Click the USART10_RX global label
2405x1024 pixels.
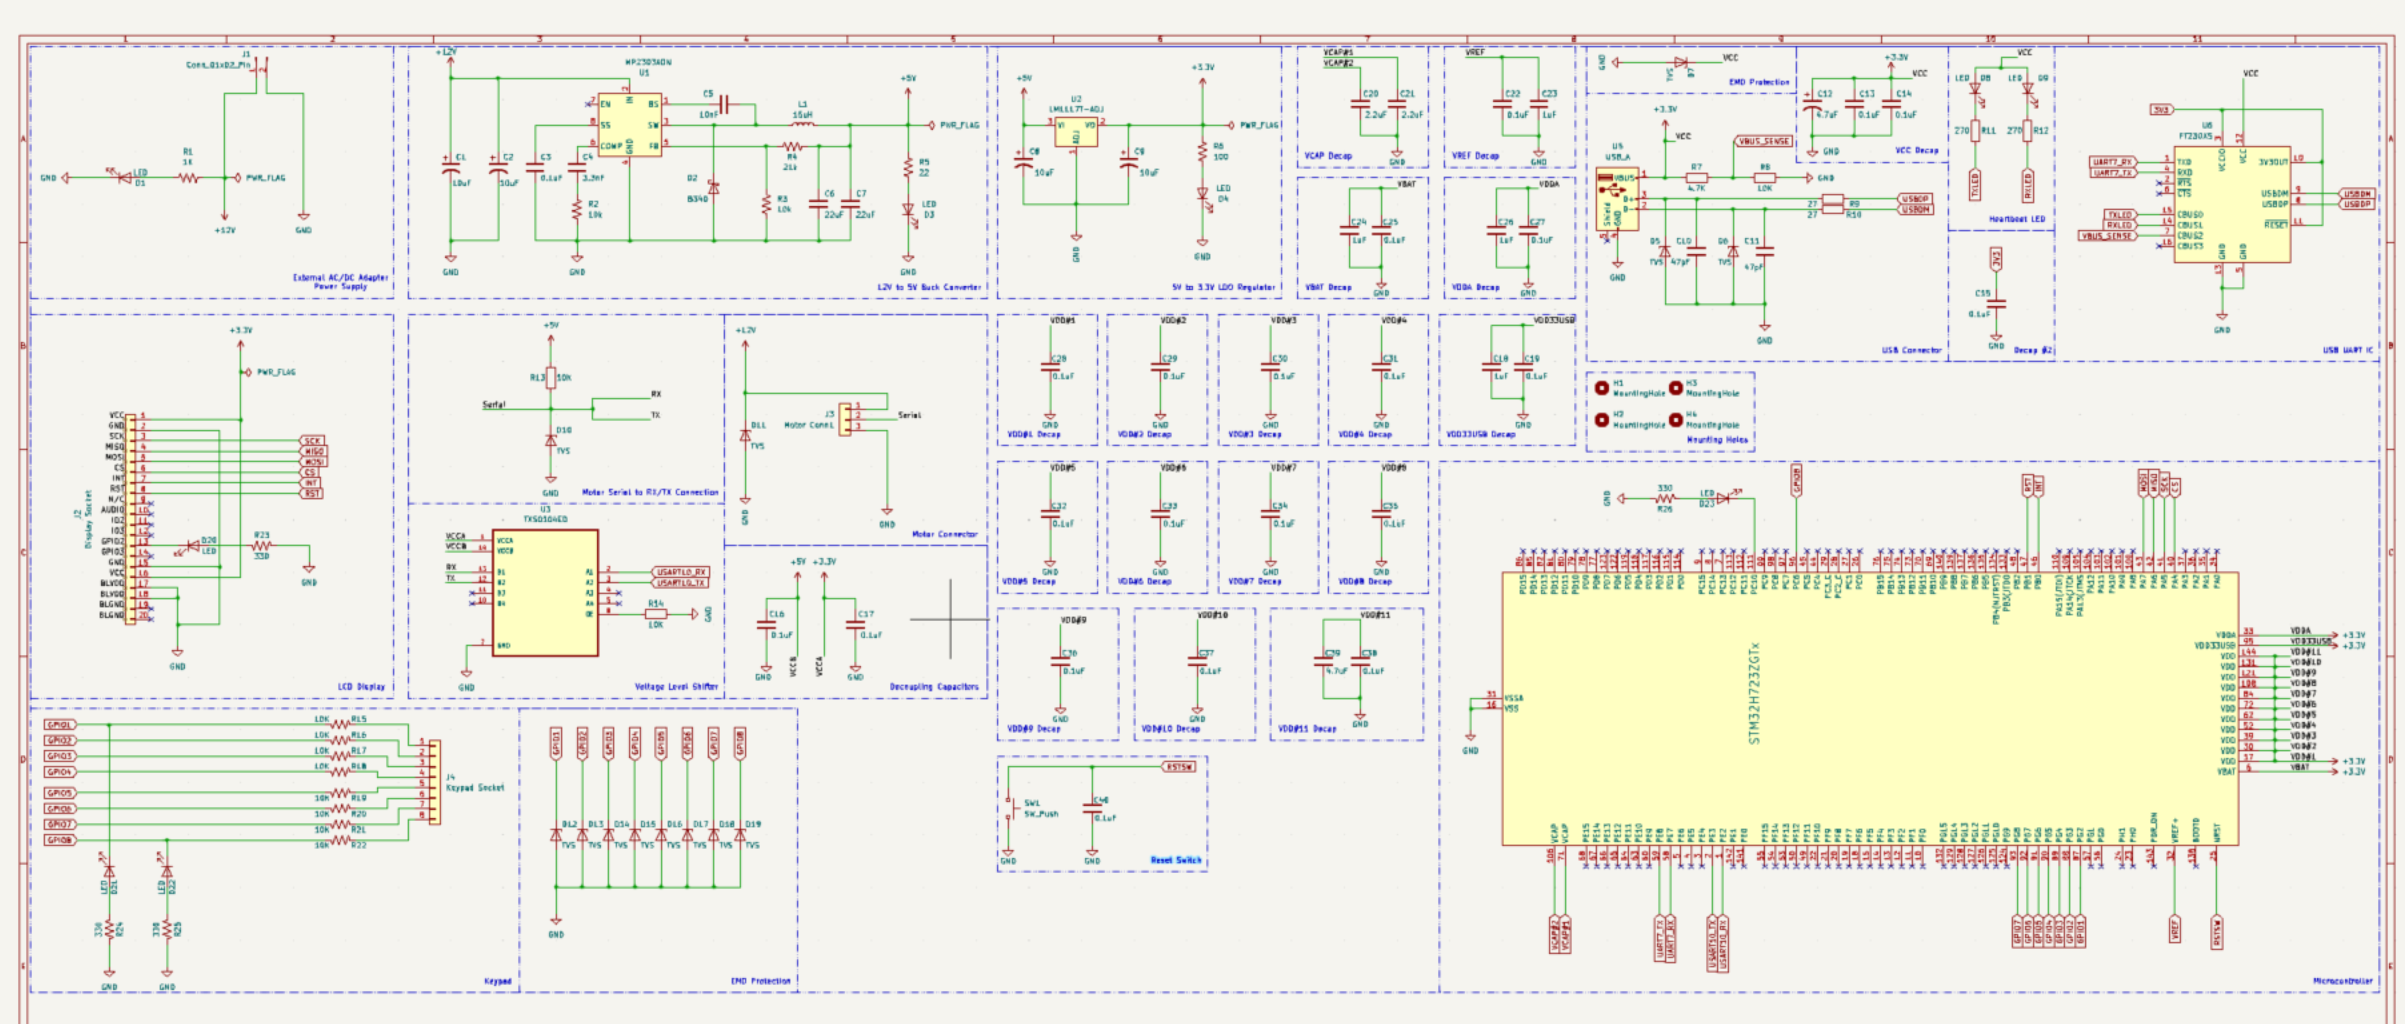point(680,572)
